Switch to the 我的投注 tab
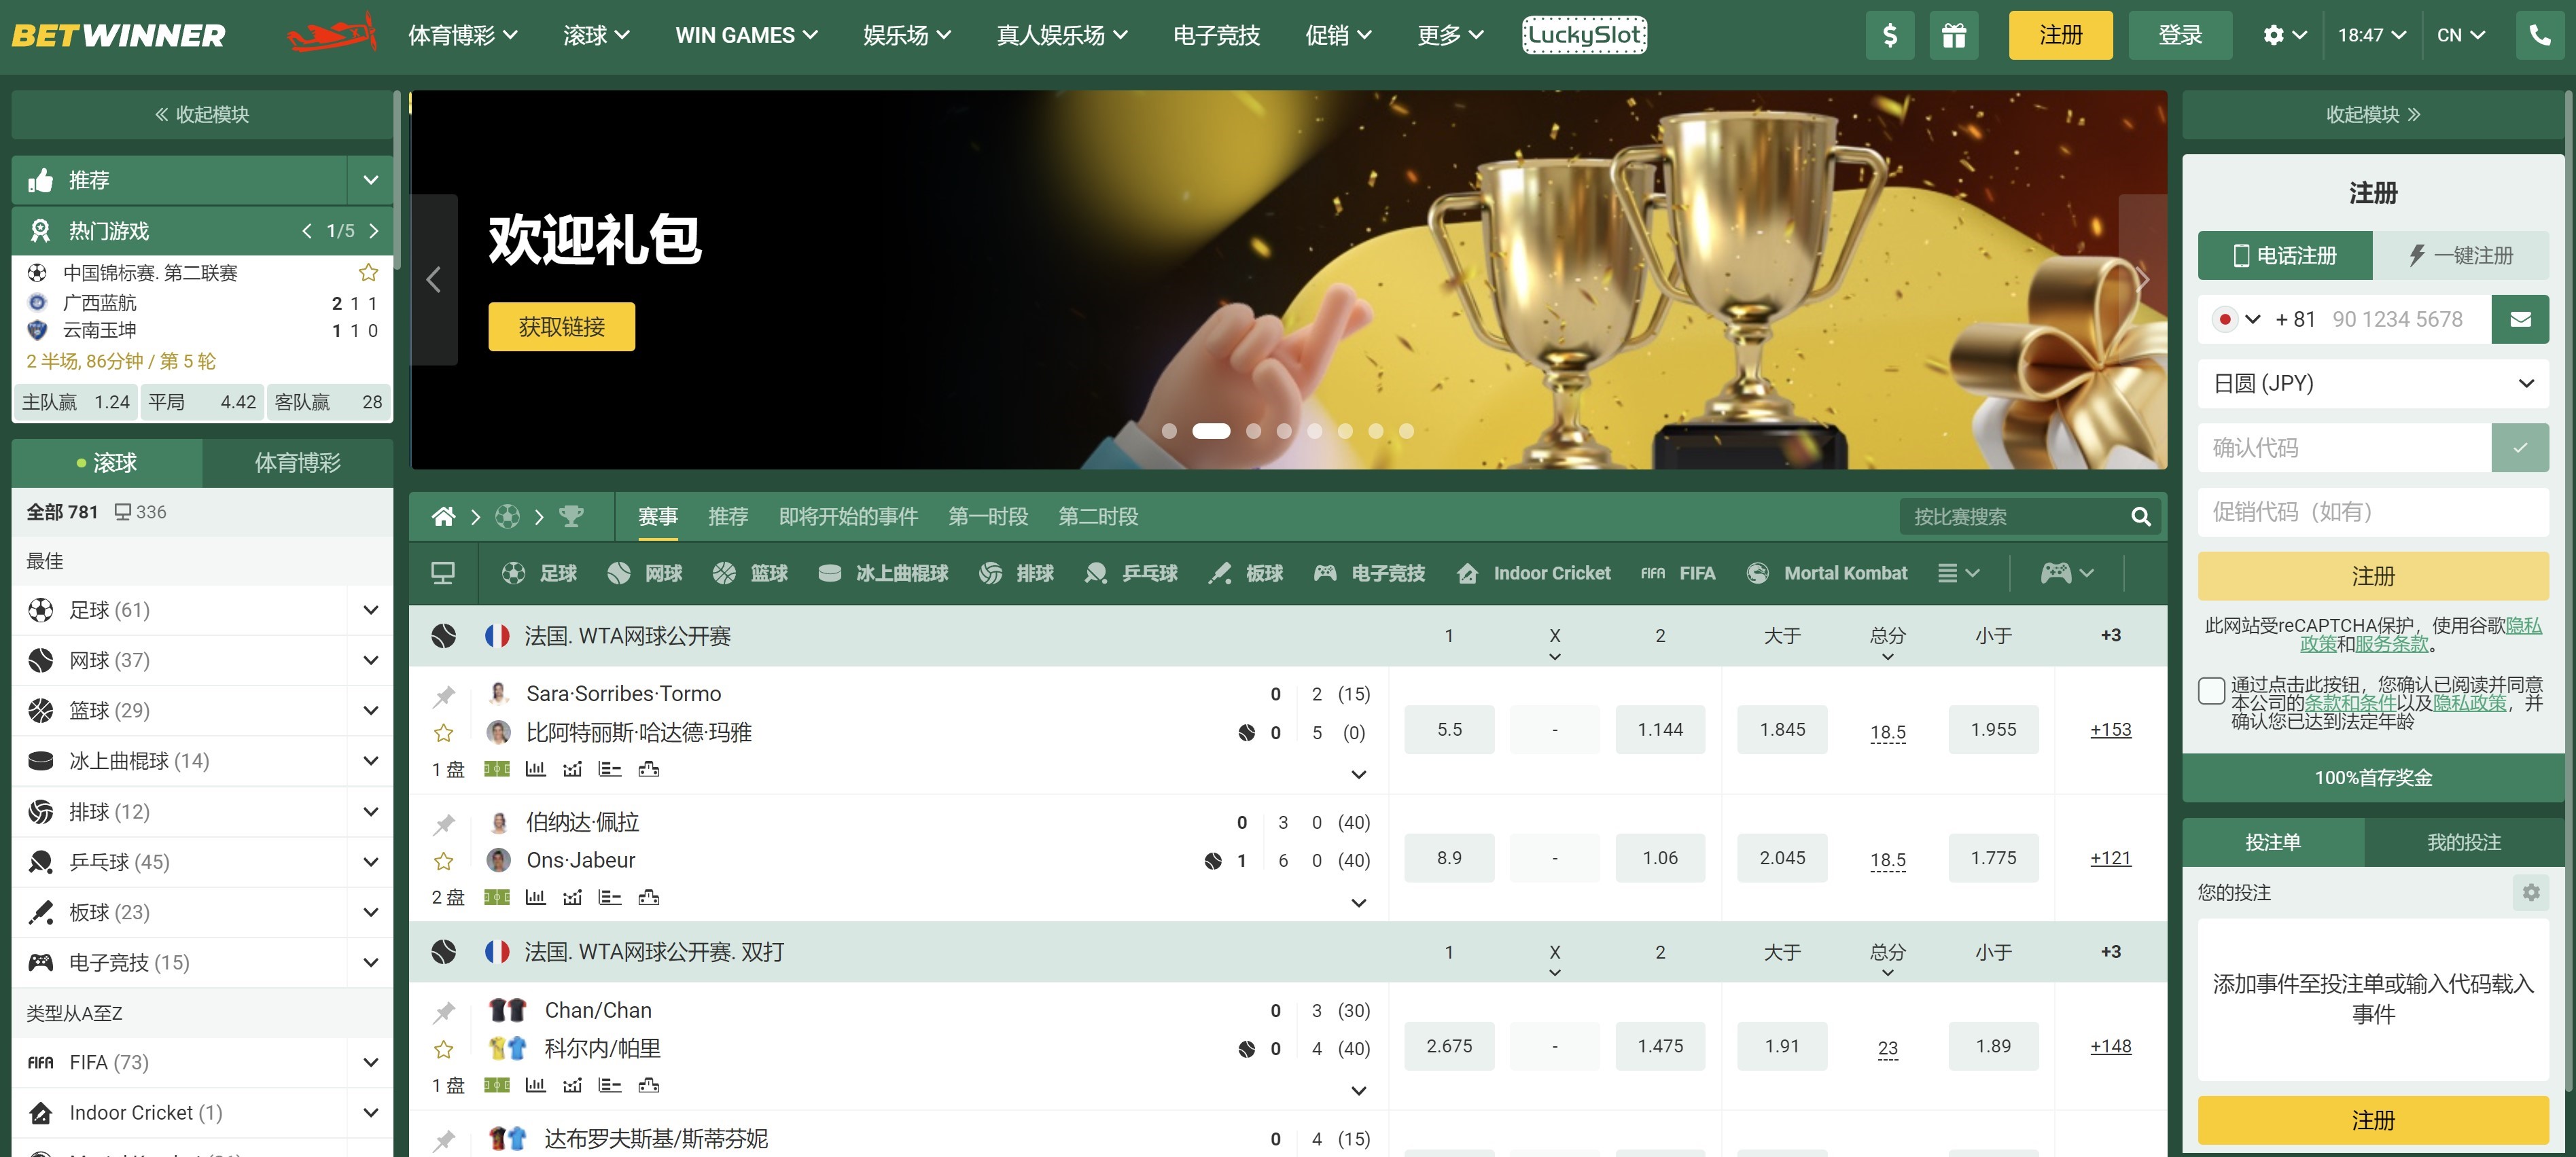This screenshot has width=2576, height=1157. [x=2463, y=843]
